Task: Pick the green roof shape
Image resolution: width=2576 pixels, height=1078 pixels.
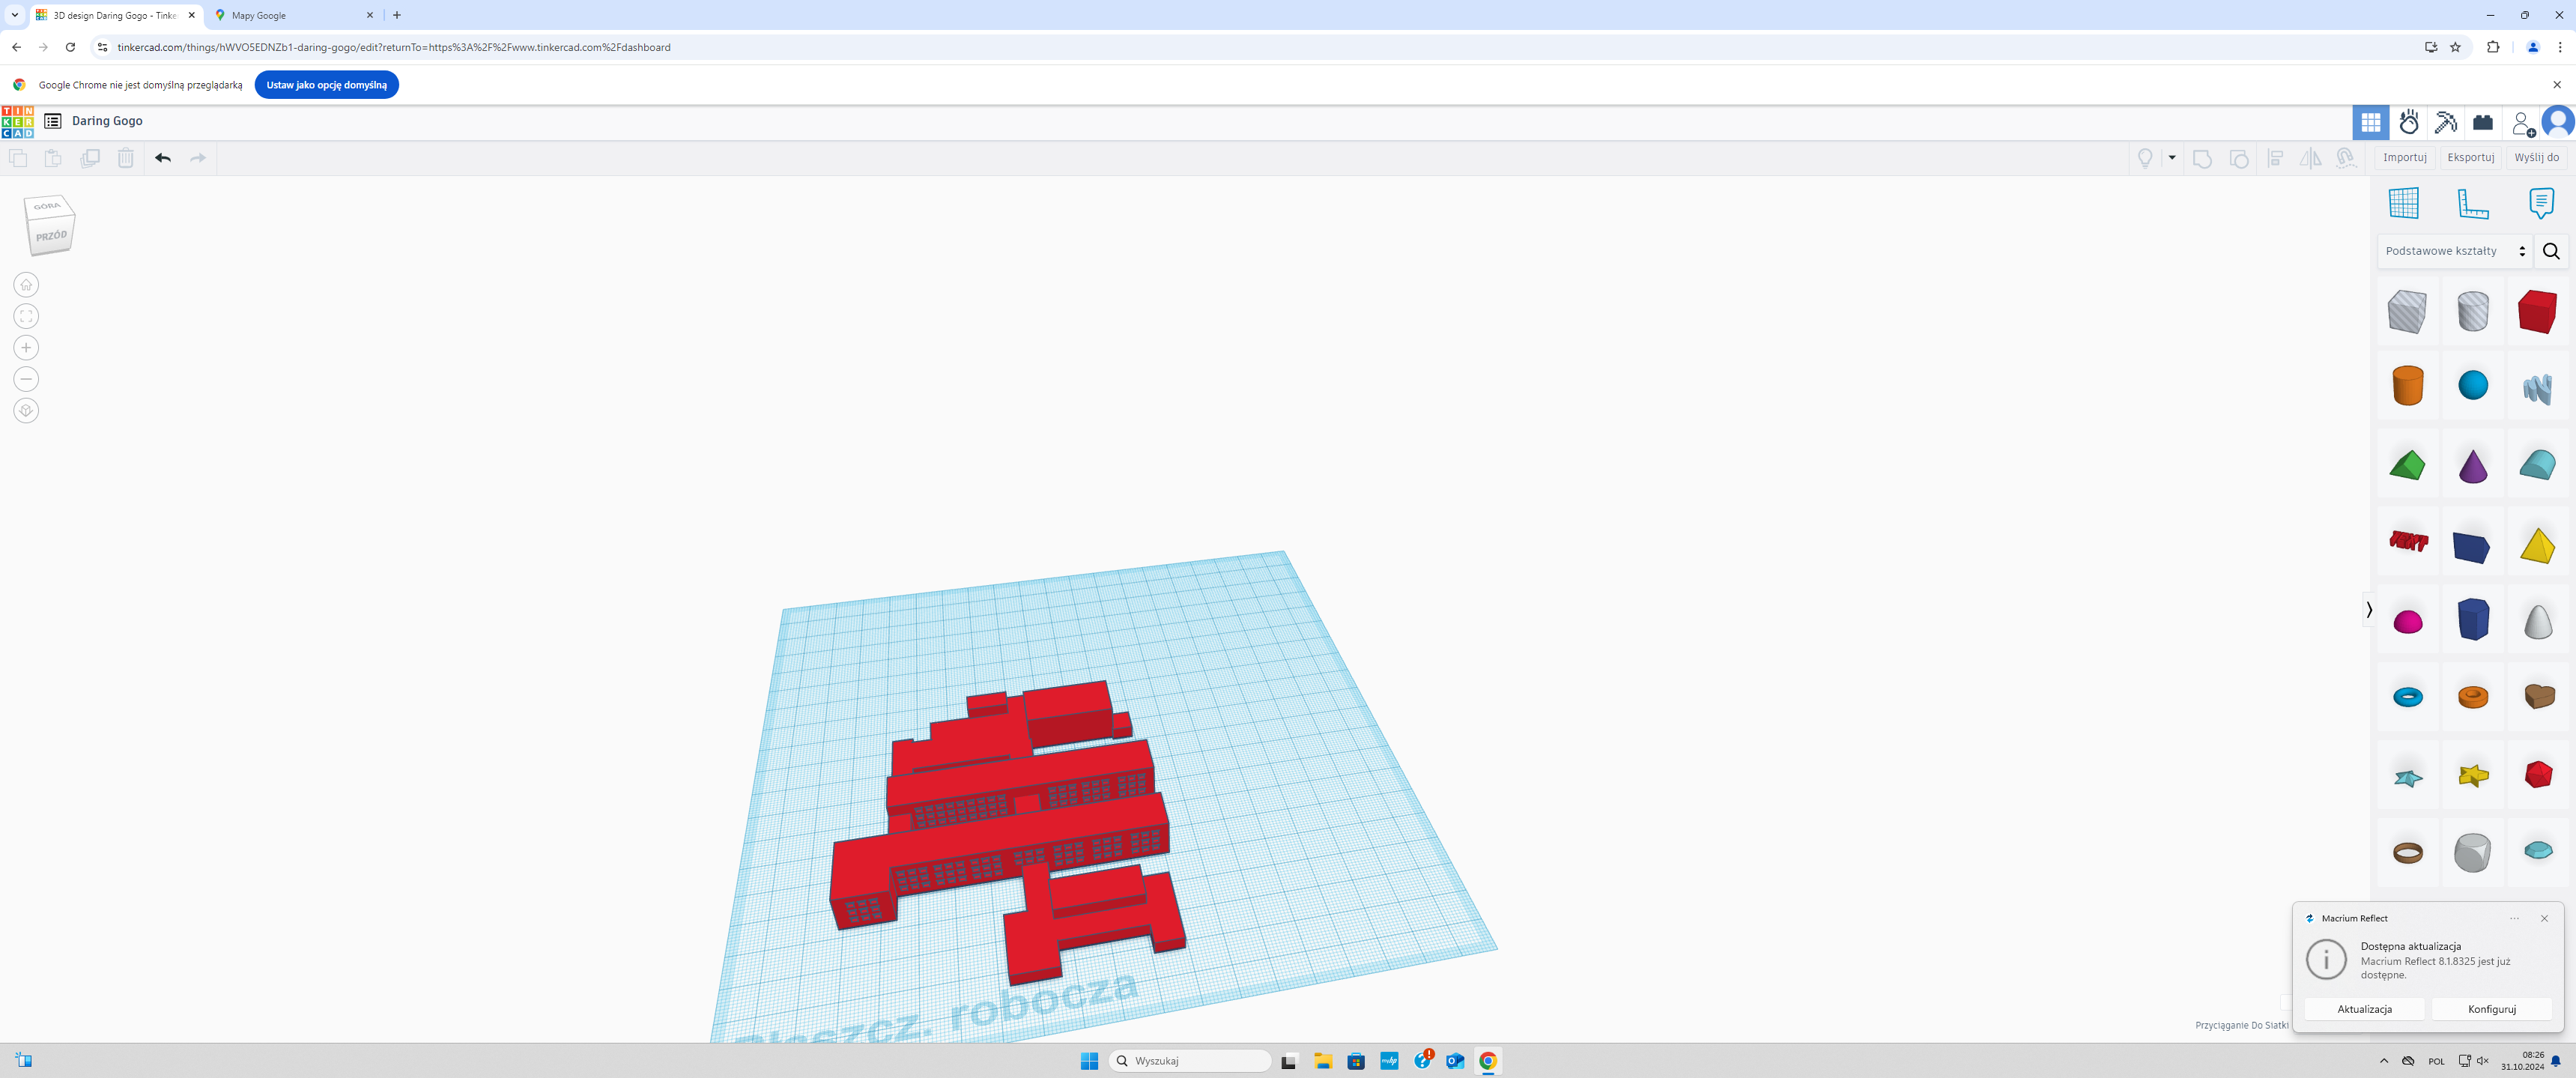Action: [x=2408, y=465]
